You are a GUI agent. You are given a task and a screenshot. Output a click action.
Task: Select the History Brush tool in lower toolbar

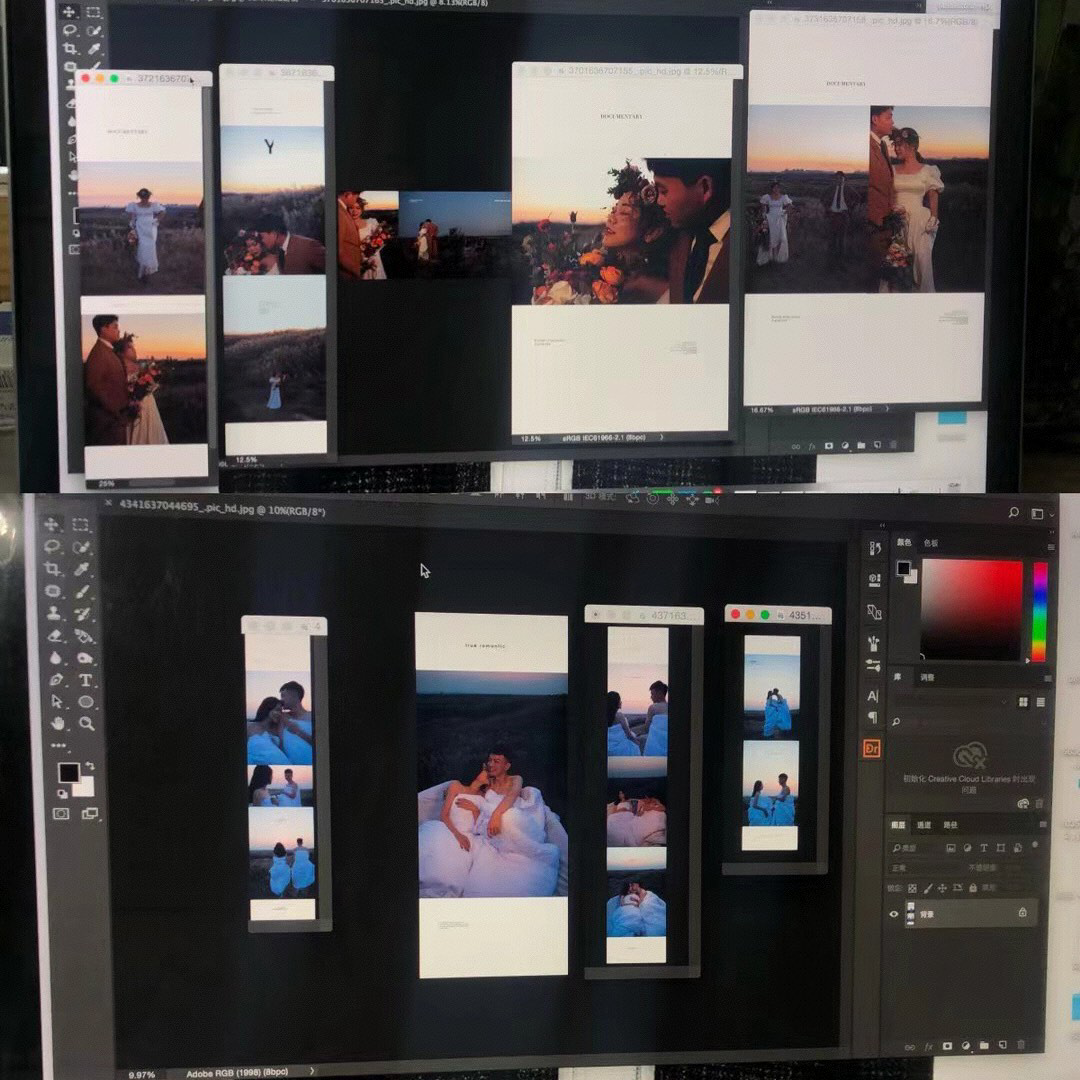[83, 614]
